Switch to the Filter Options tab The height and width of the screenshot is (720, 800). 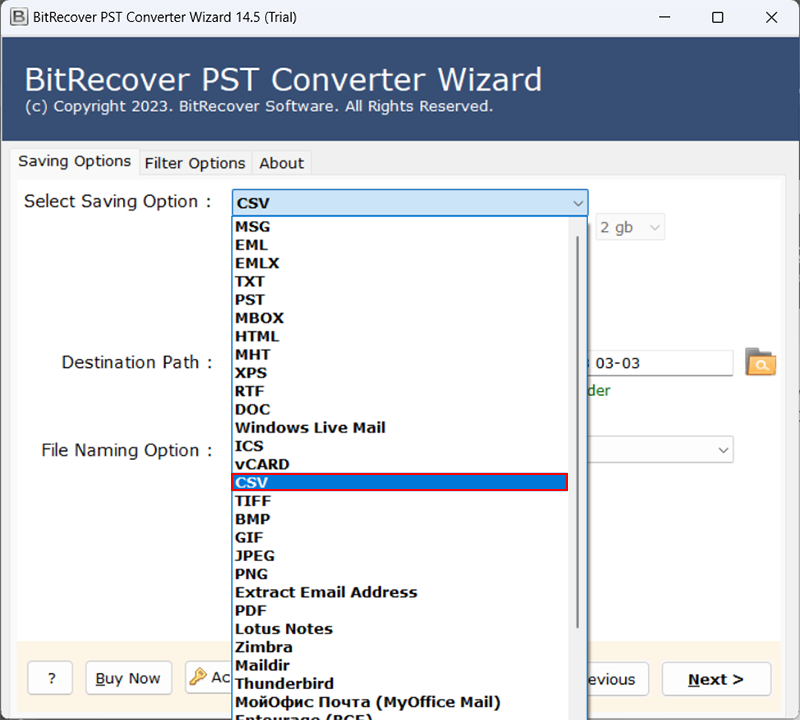195,163
